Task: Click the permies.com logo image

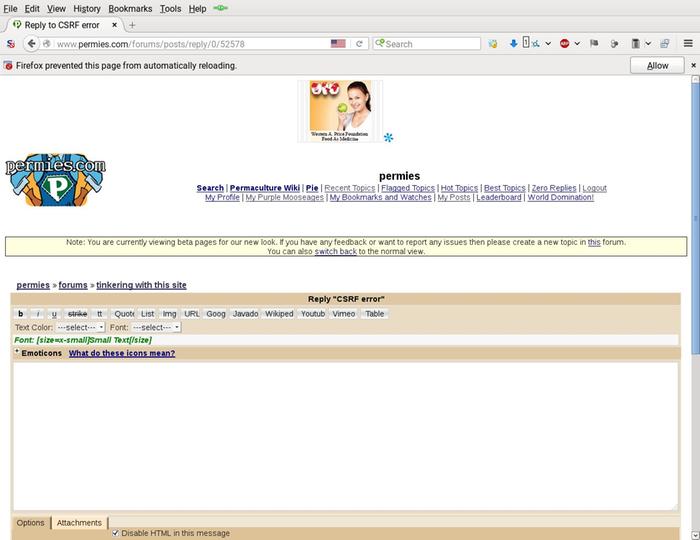Action: click(x=55, y=180)
